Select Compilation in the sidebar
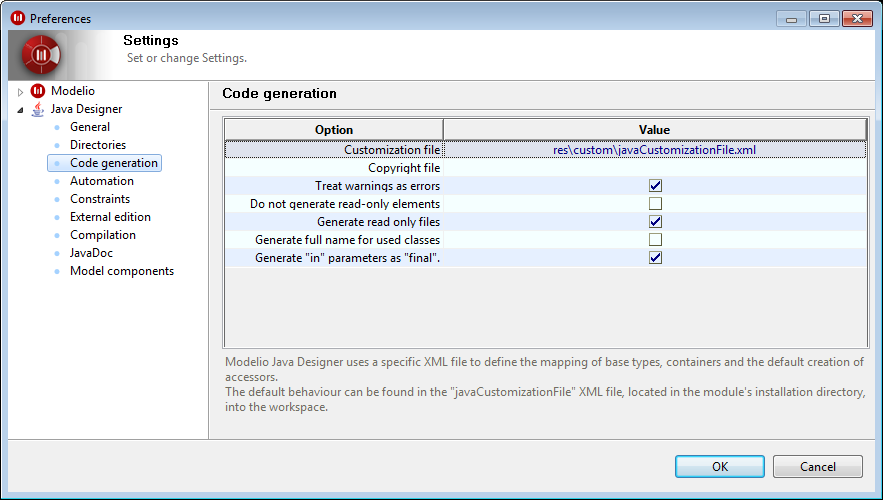The image size is (883, 500). click(x=103, y=235)
